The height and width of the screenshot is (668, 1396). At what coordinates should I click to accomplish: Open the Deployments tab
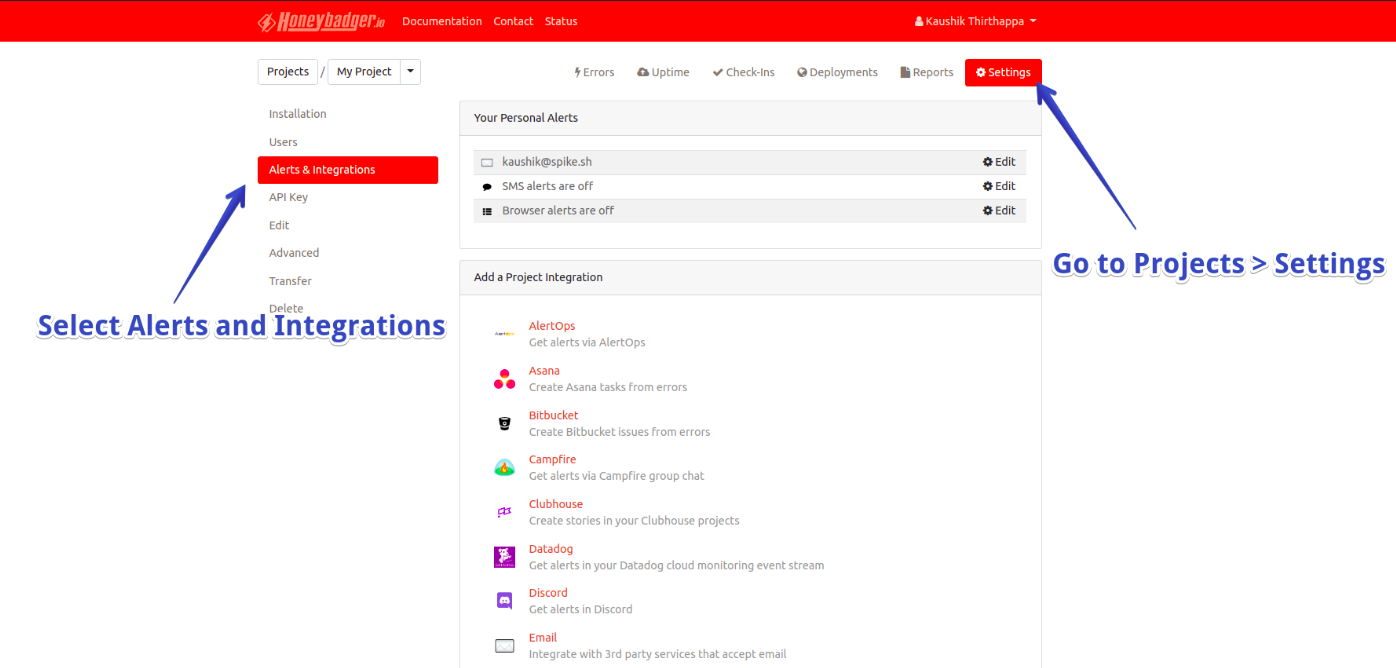tap(837, 72)
